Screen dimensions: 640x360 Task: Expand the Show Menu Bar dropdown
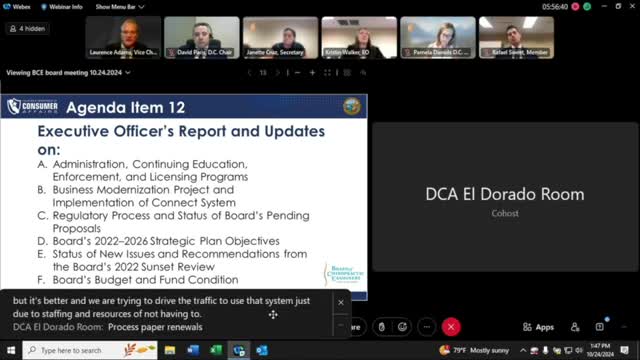click(x=120, y=7)
